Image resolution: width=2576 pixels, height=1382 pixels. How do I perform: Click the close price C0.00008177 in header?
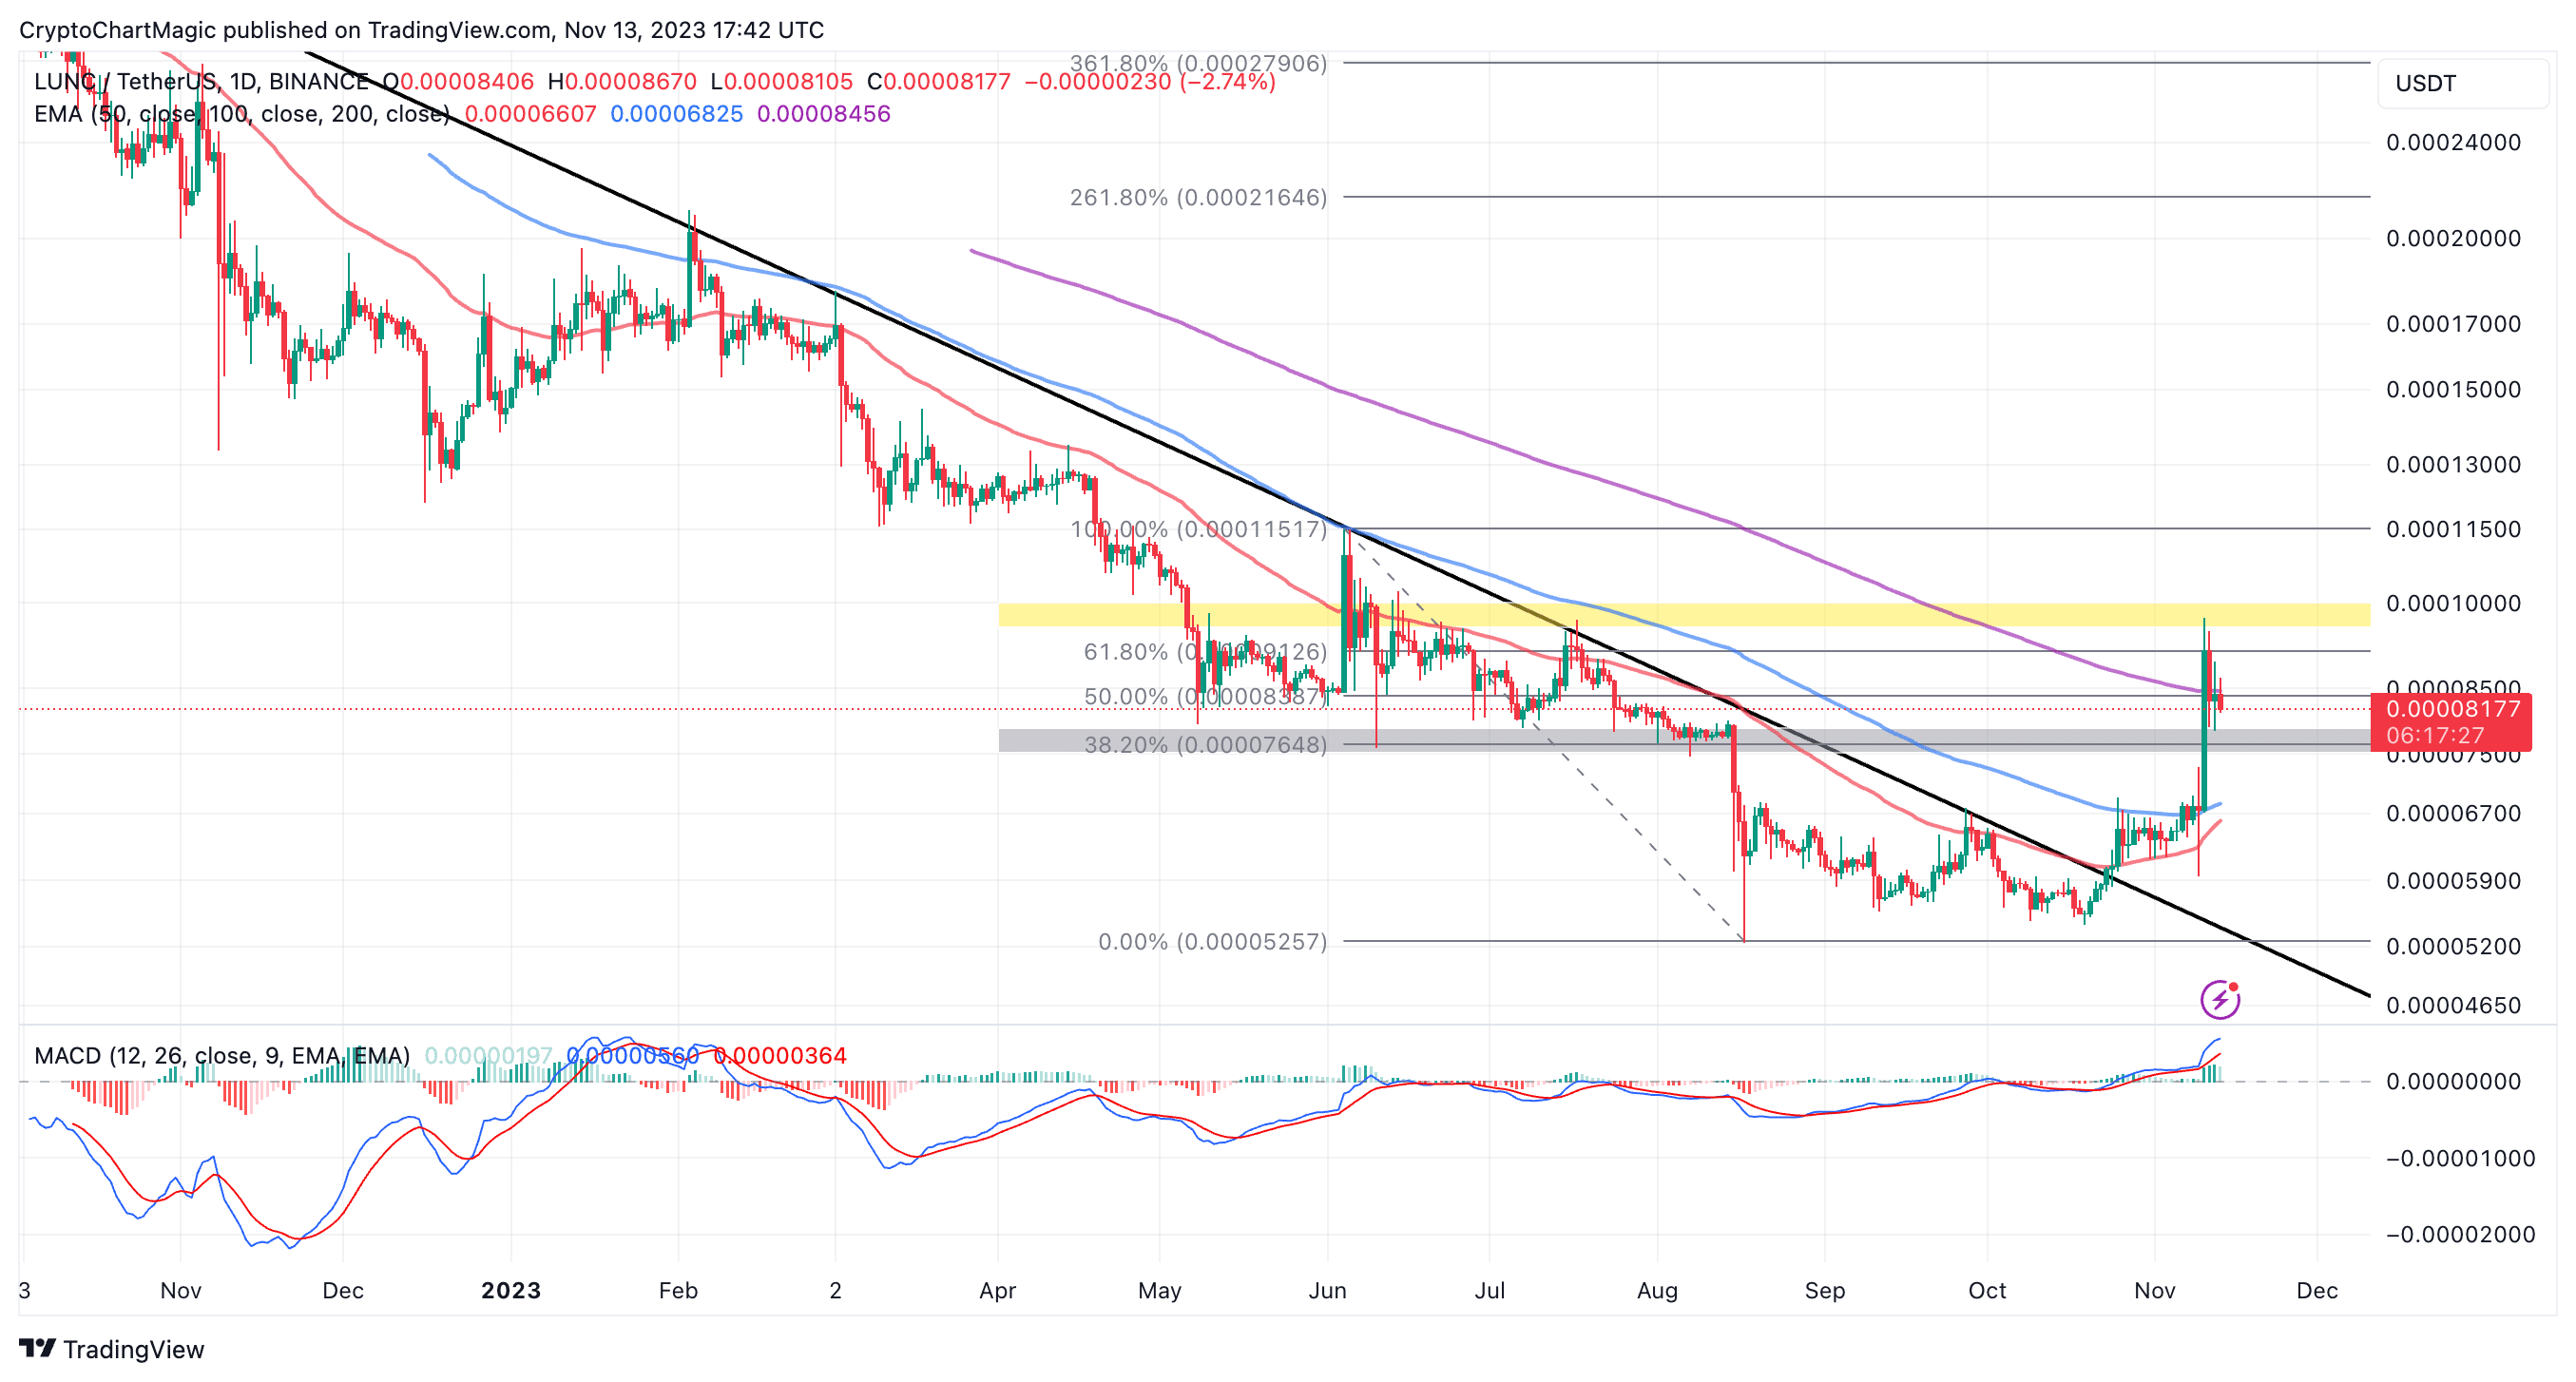point(939,81)
